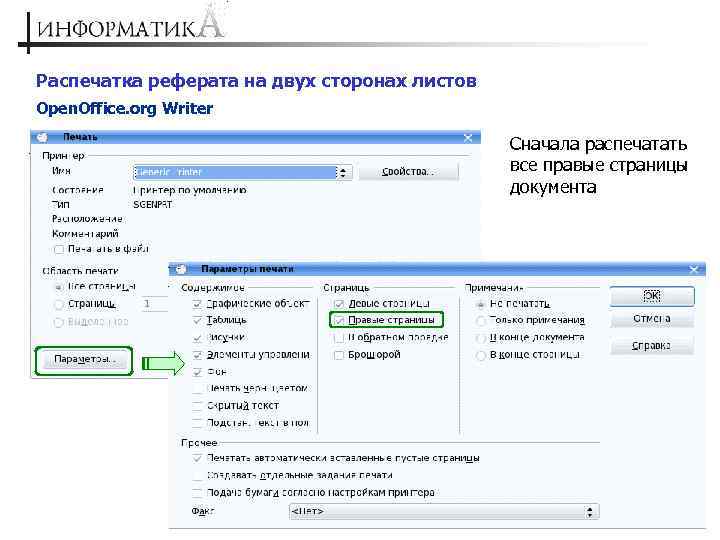The width and height of the screenshot is (720, 540).
Task: Select Только примечания radio
Action: (480, 321)
